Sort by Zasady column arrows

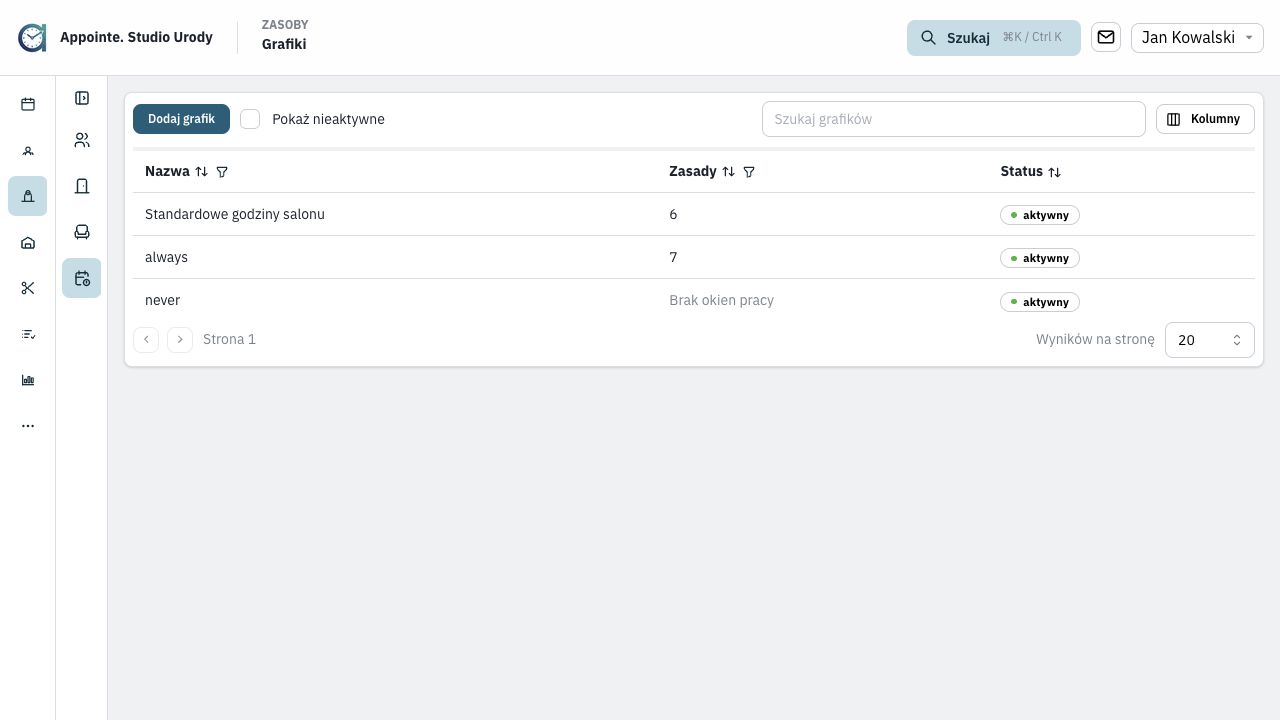[x=729, y=172]
